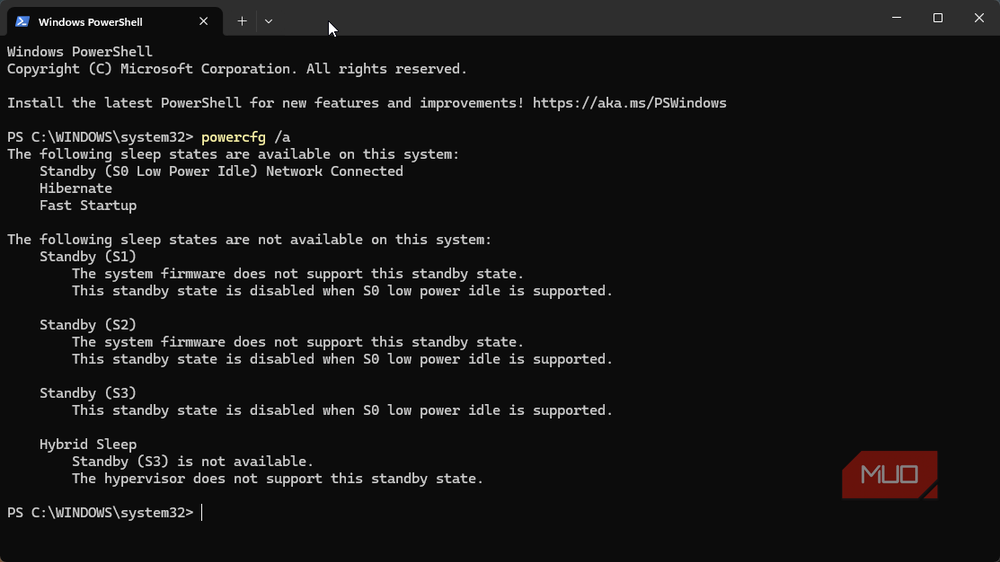Minimize the terminal window
This screenshot has width=1000, height=562.
coord(896,18)
